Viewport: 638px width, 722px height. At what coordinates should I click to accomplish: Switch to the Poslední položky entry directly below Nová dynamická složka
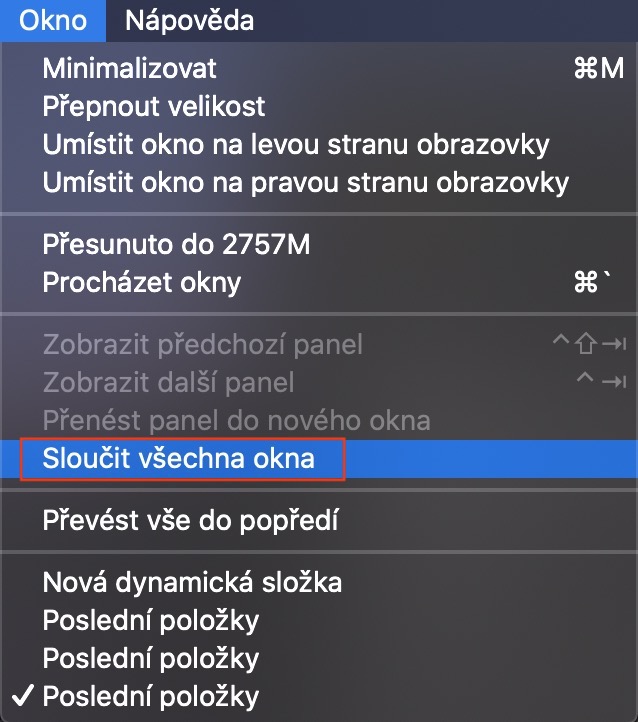[x=150, y=620]
